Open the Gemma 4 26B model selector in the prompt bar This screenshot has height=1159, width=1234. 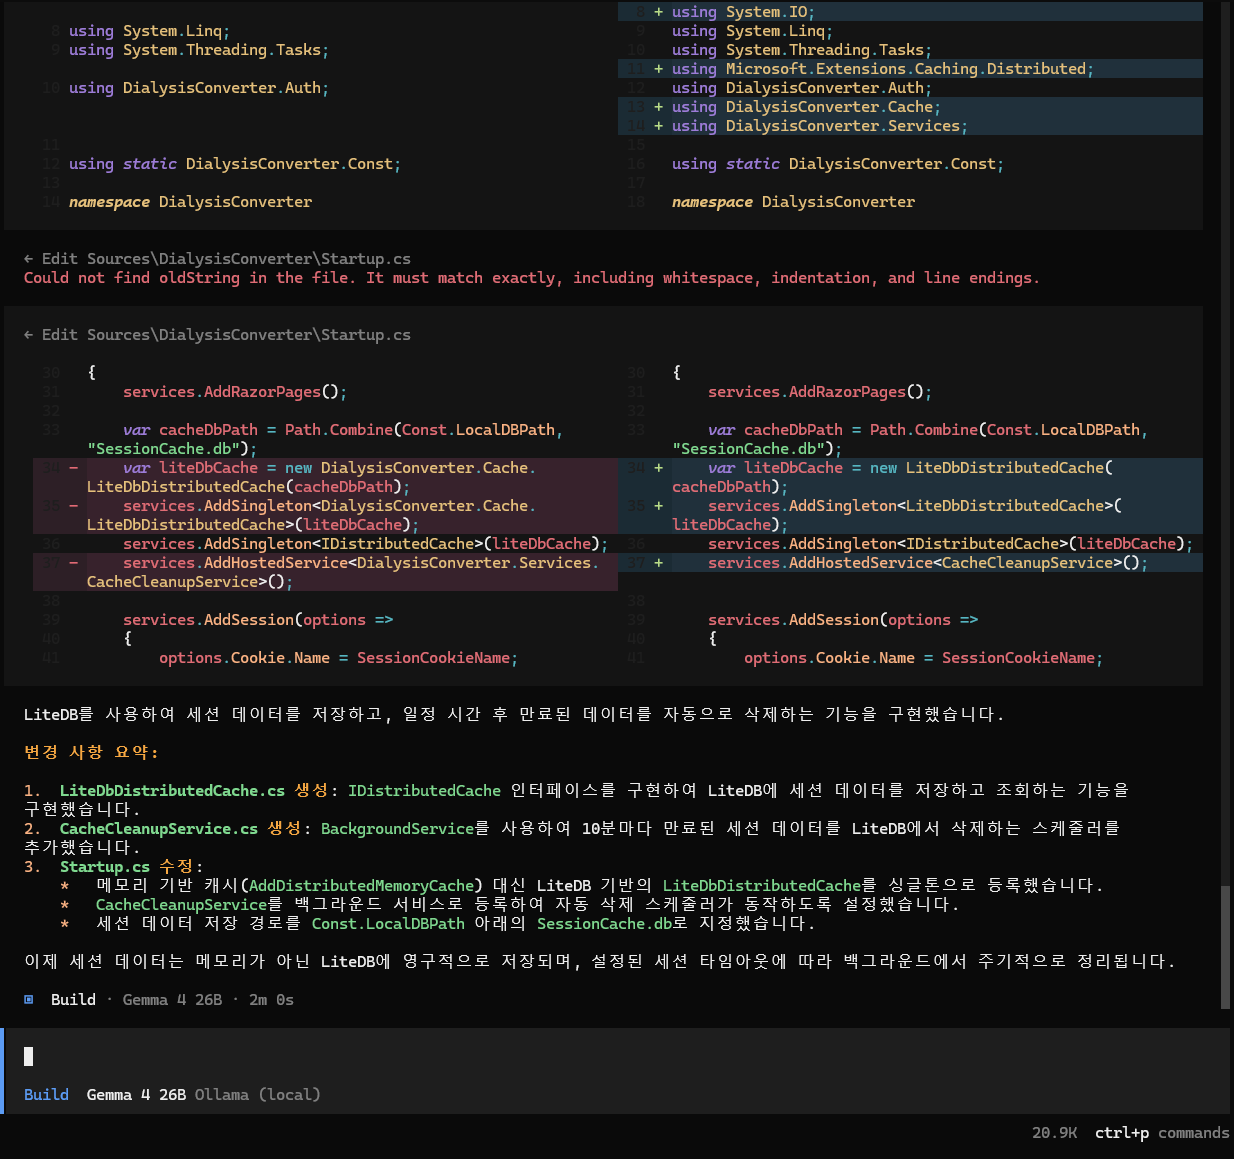(136, 1095)
